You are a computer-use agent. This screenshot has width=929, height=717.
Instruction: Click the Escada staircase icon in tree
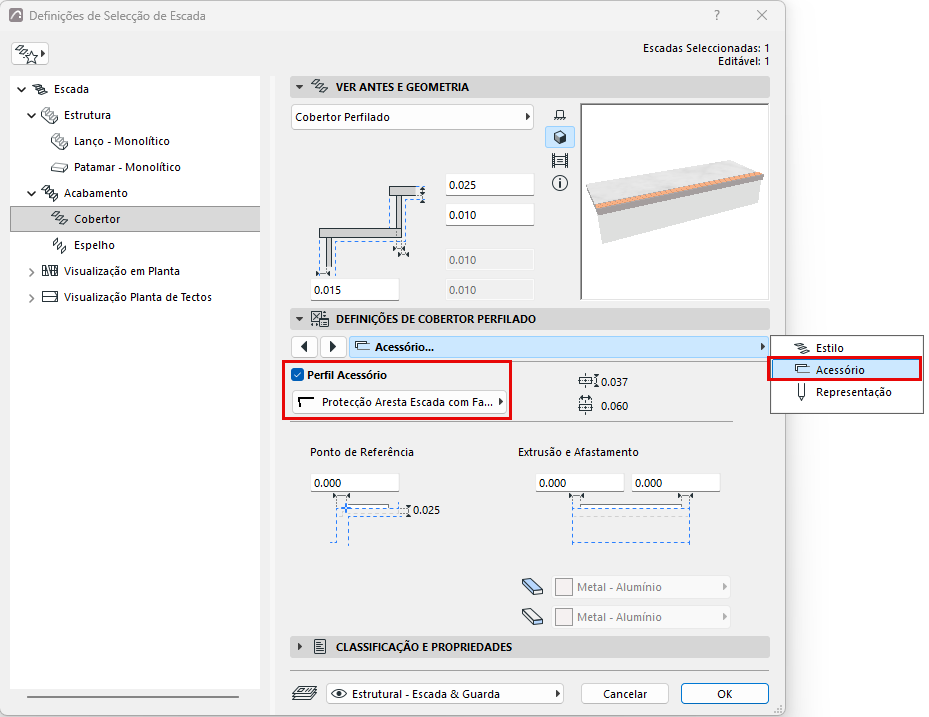point(40,89)
